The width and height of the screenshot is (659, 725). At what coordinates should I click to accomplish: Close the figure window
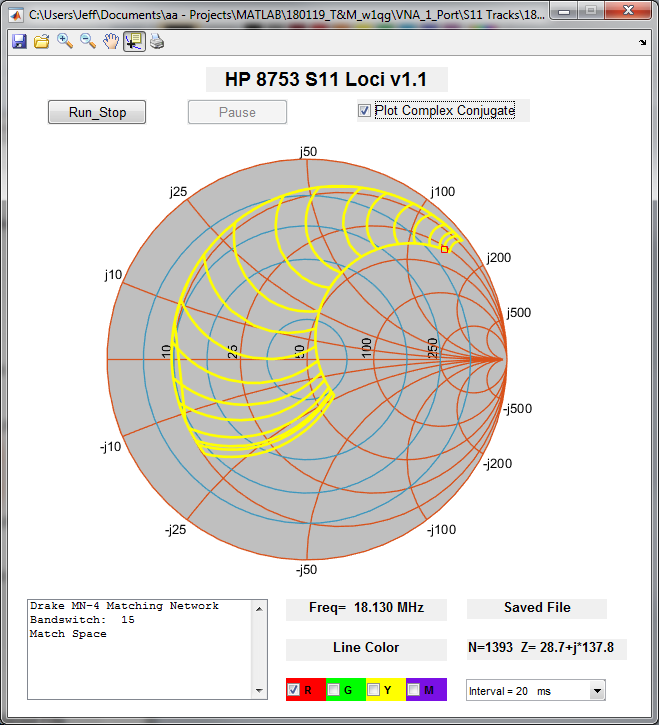point(628,11)
